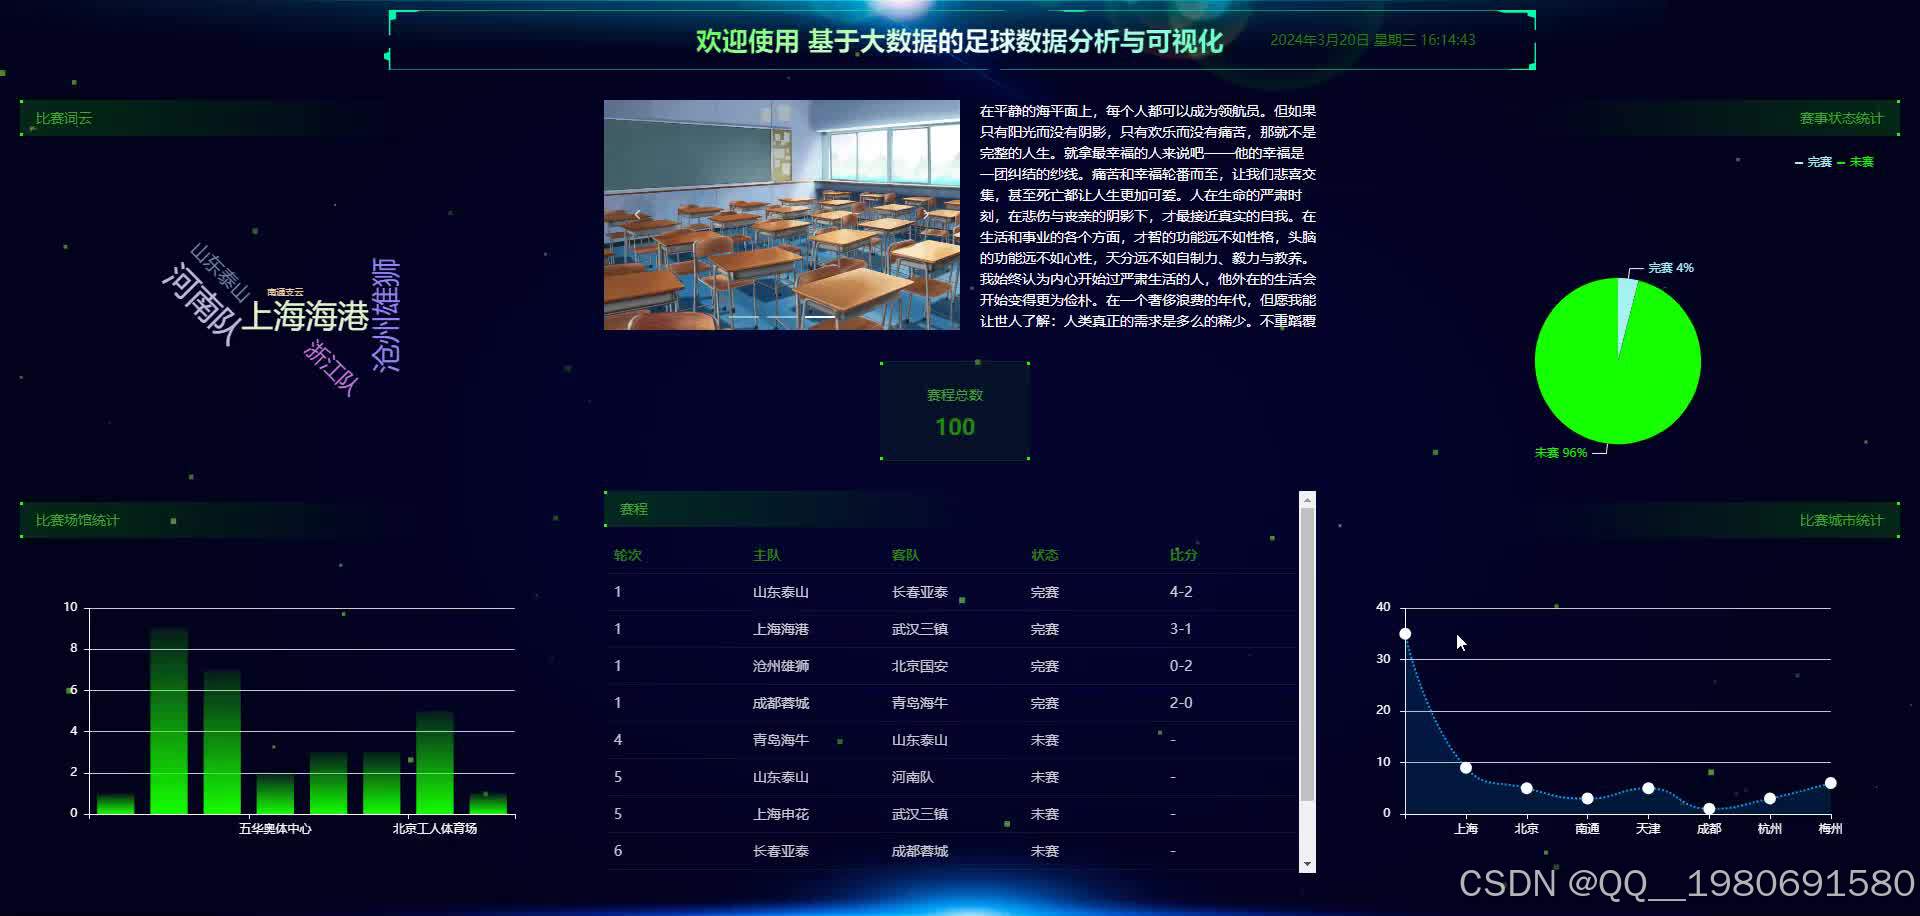The width and height of the screenshot is (1920, 916).
Task: Click the 比赛城市统计 header
Action: 1842,519
